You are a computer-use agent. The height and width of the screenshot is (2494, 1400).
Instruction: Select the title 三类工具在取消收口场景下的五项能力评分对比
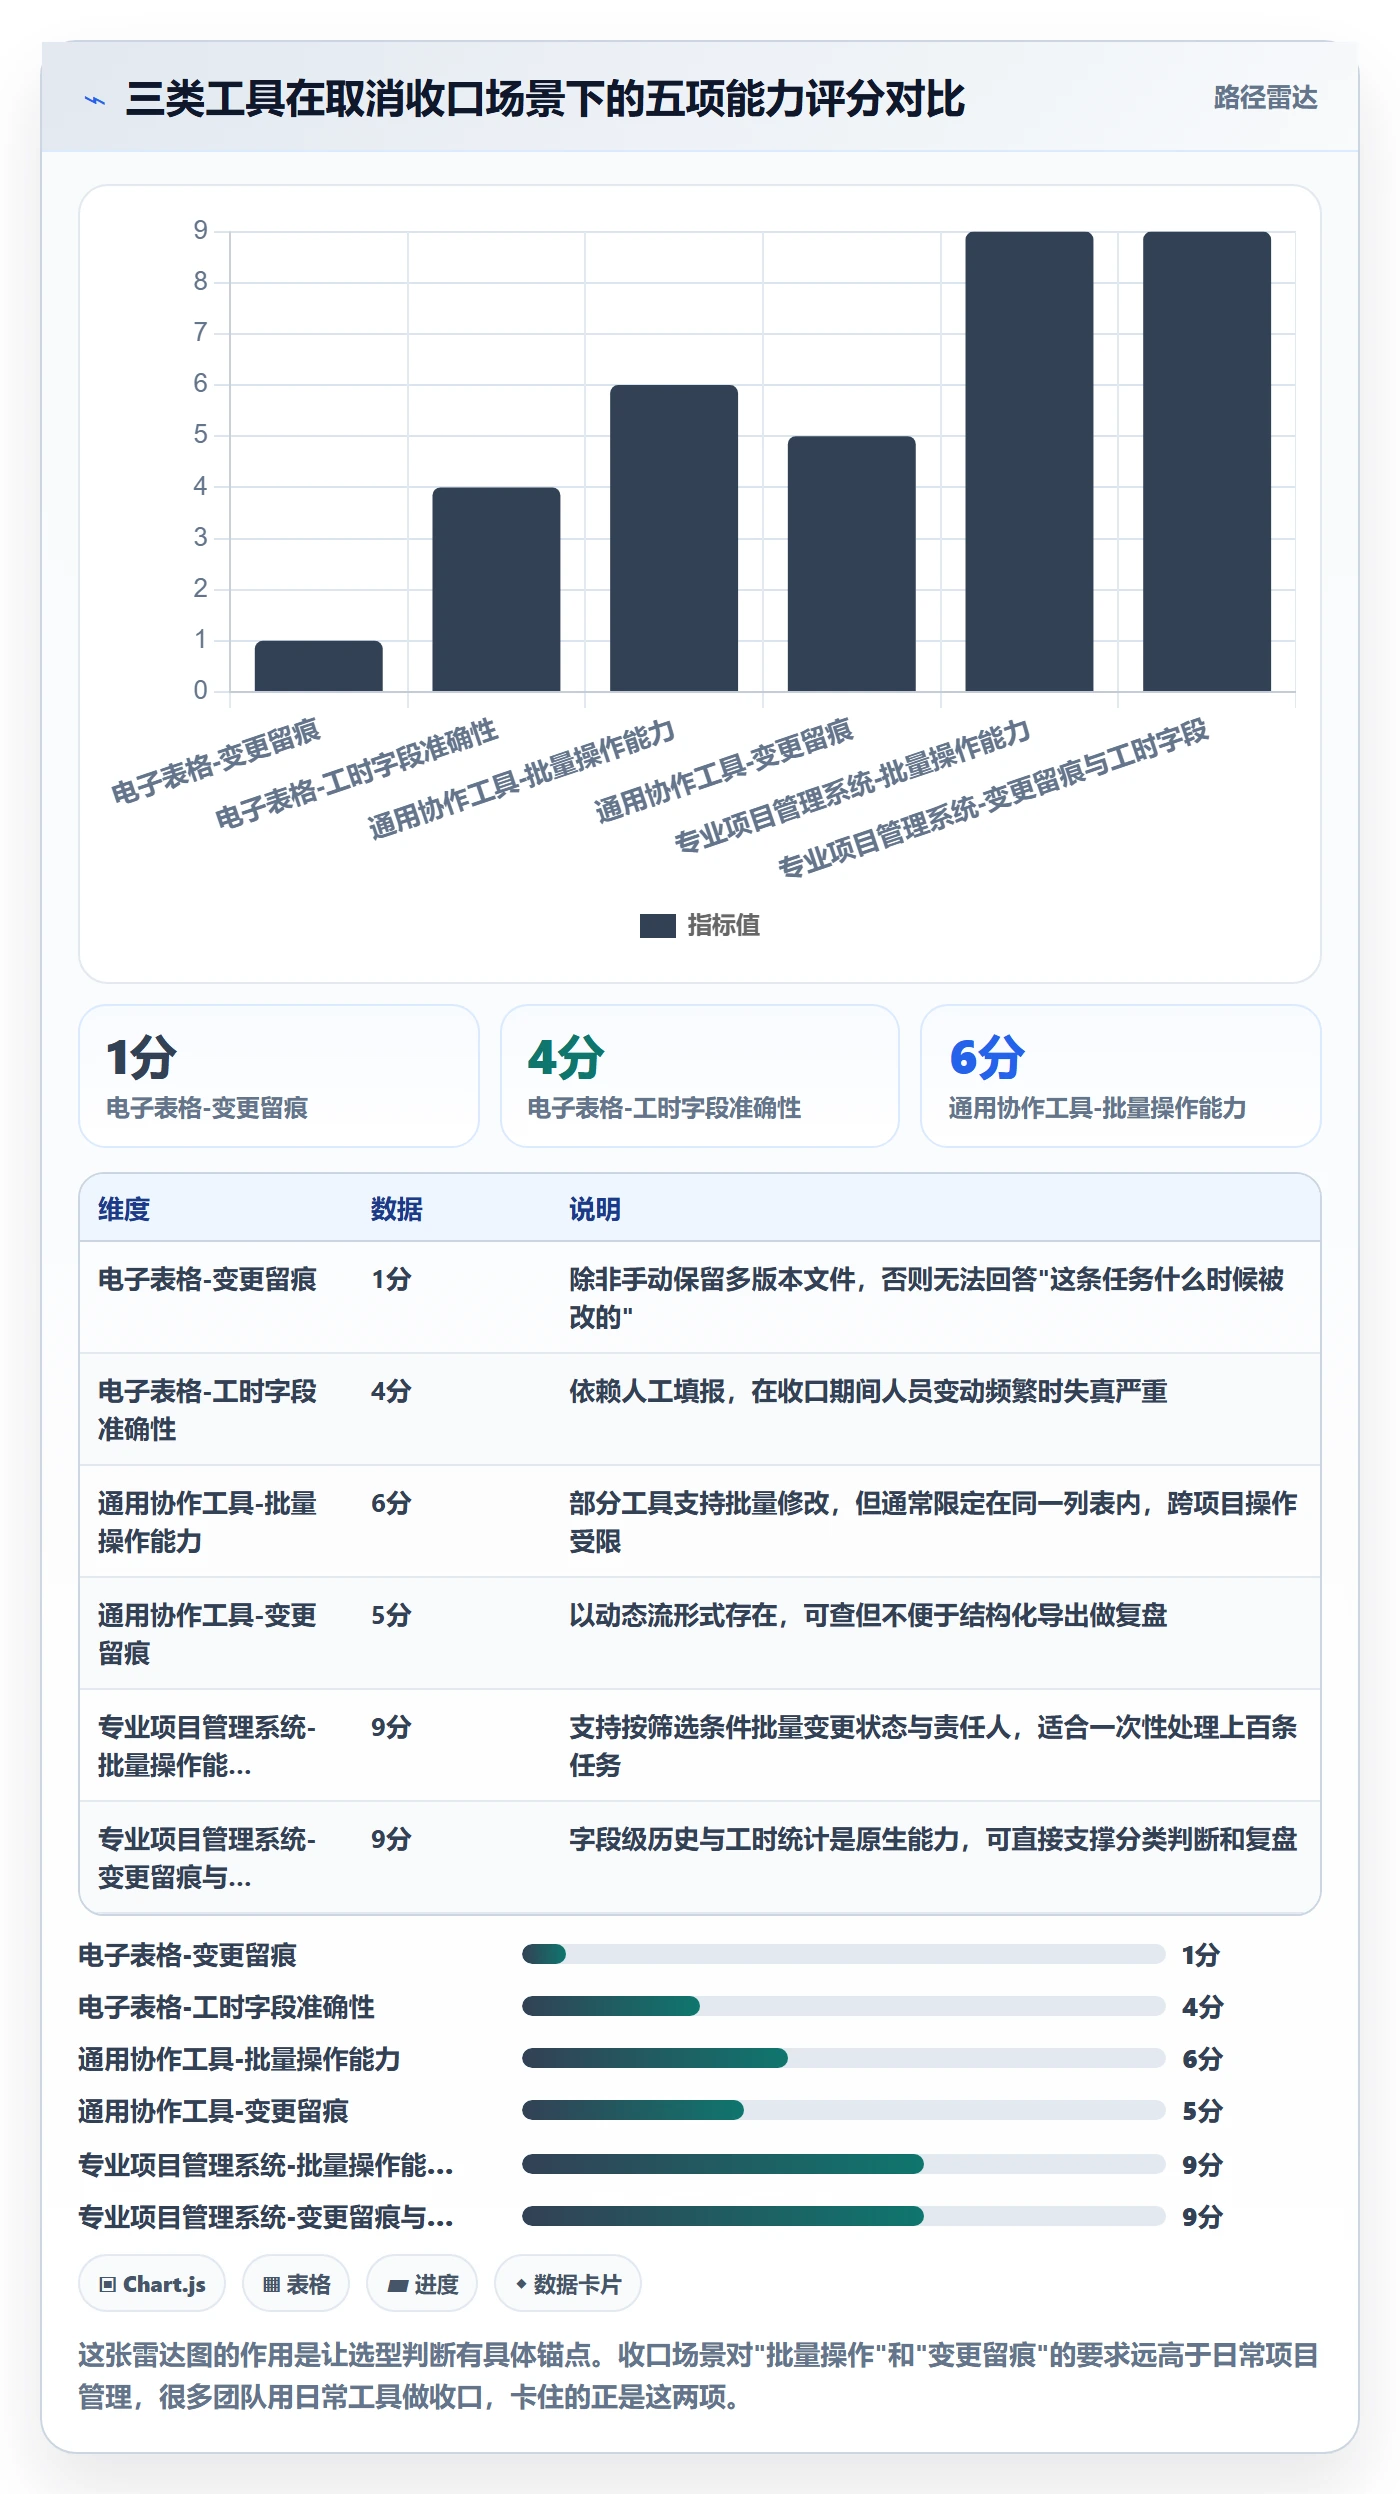(545, 99)
